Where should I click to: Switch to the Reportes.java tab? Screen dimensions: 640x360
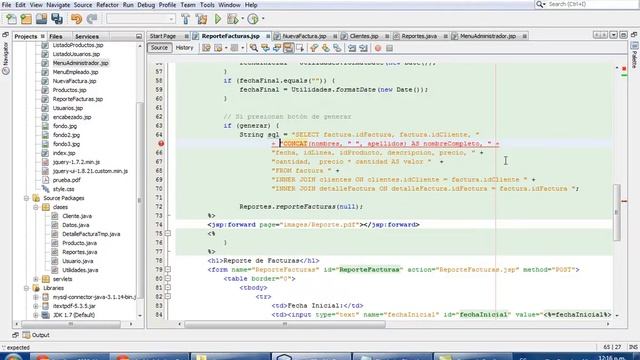coord(419,36)
